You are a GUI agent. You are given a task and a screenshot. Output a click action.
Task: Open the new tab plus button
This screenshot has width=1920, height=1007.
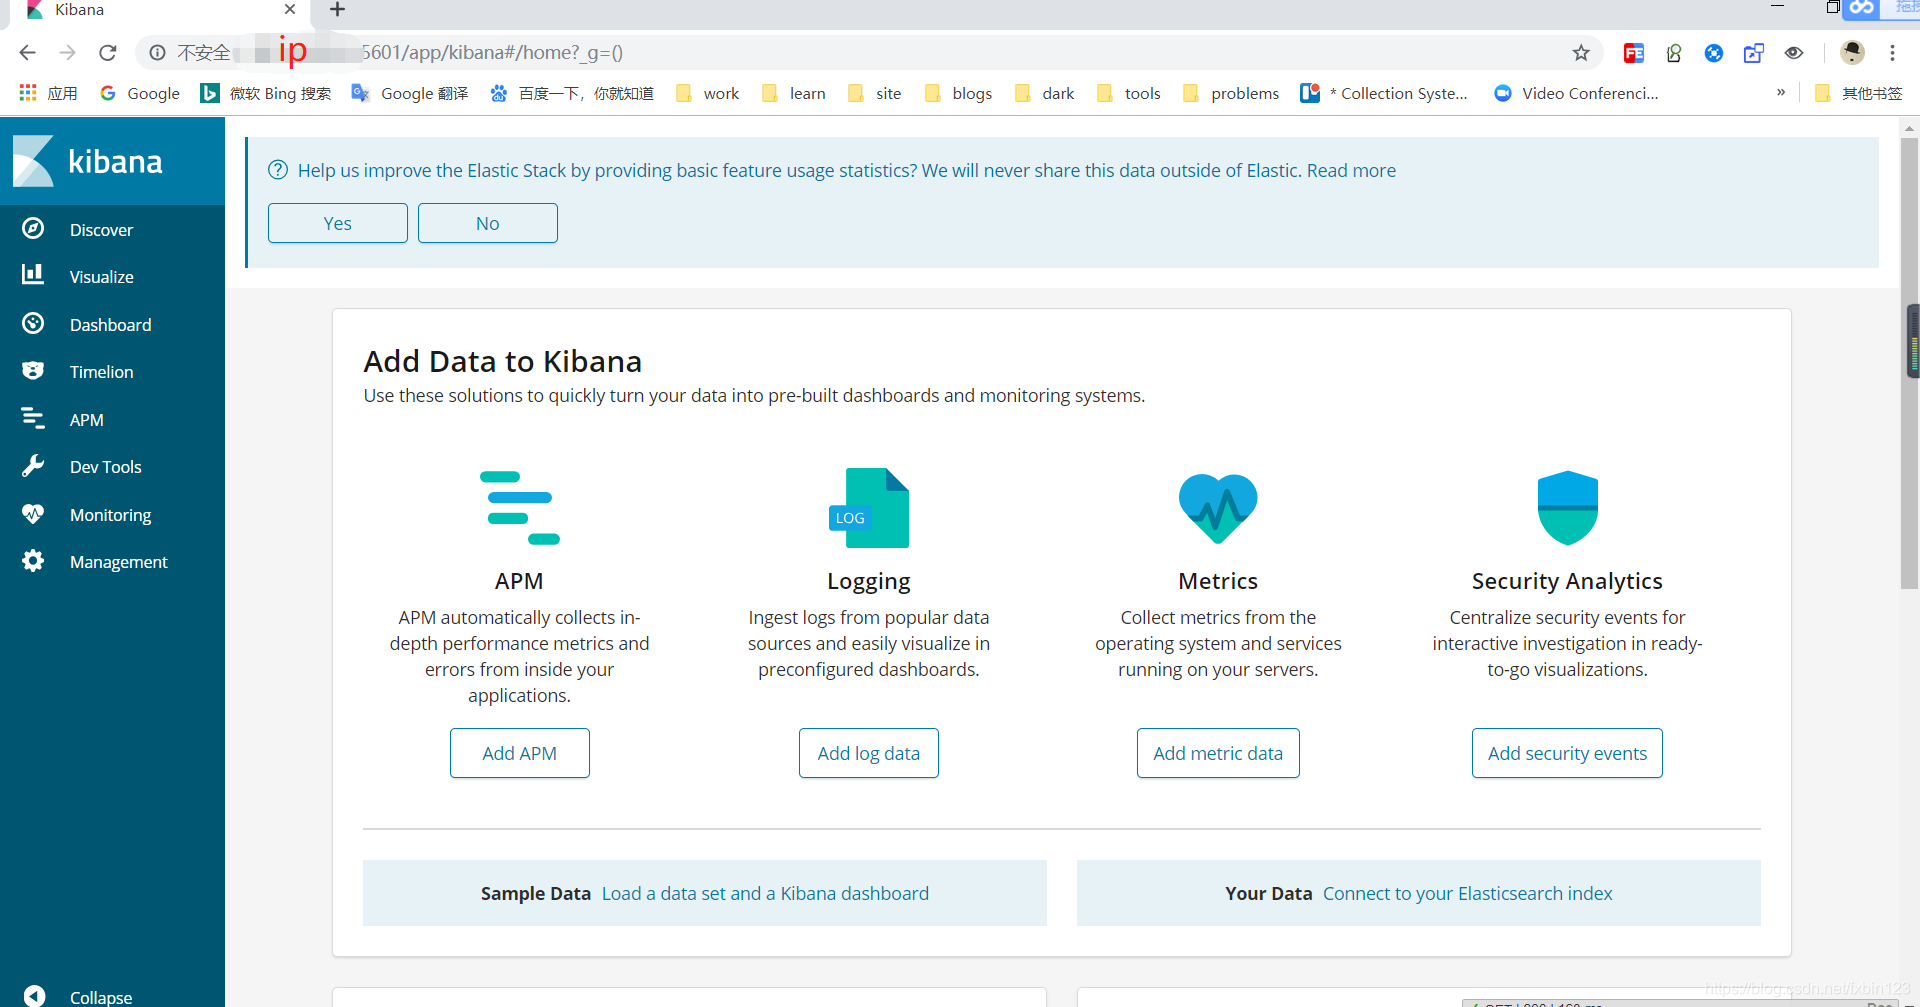coord(338,10)
